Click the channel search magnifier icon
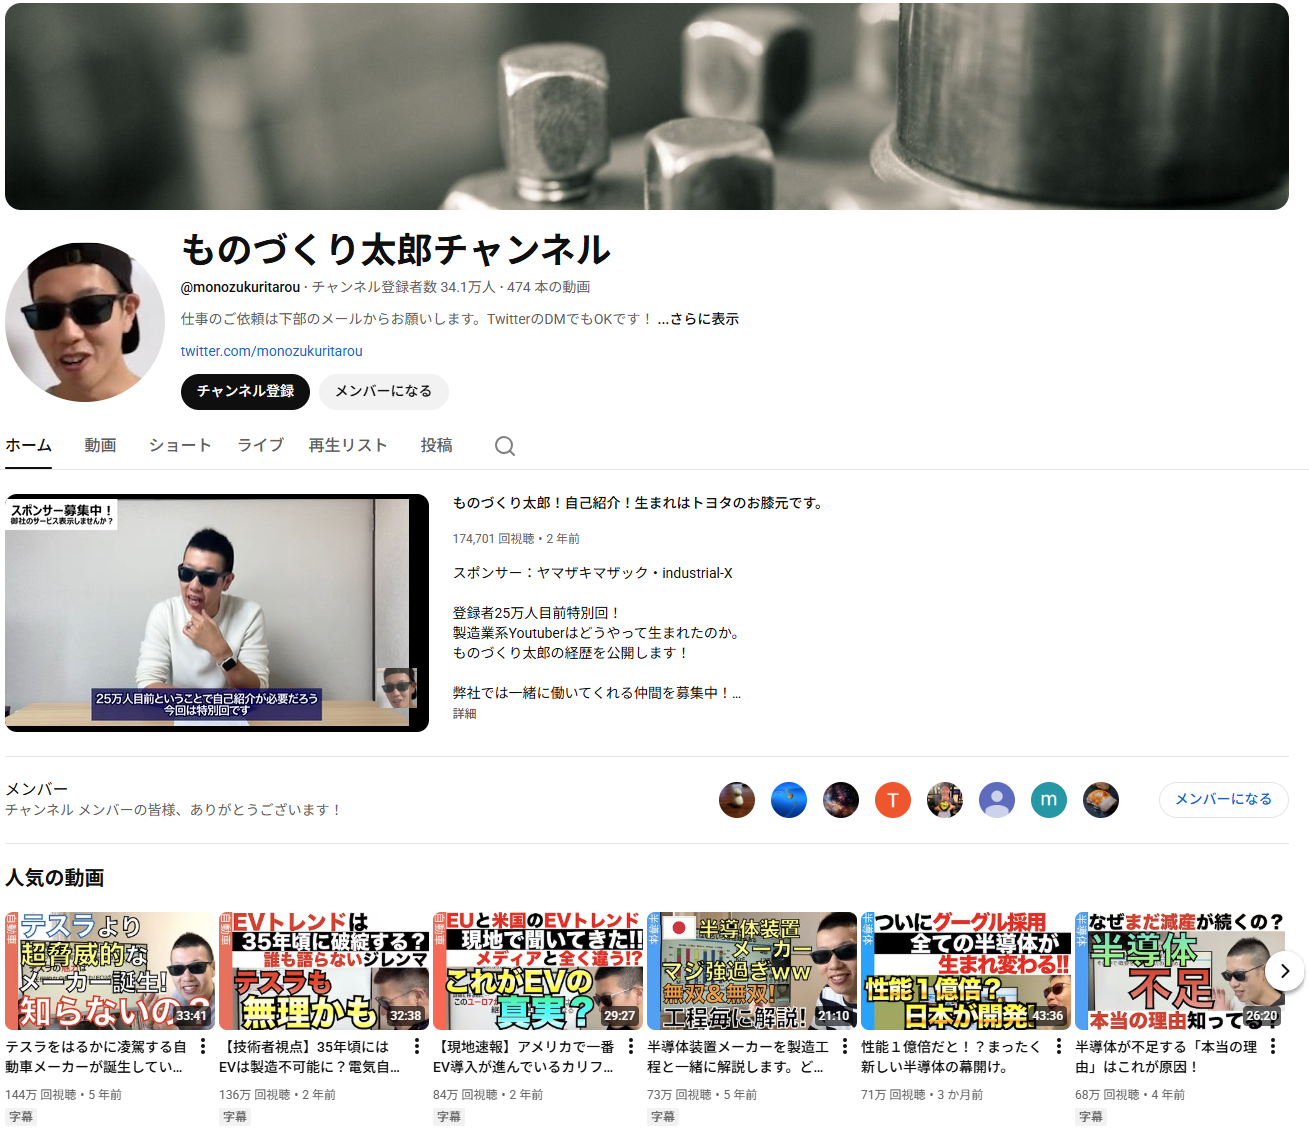The width and height of the screenshot is (1309, 1140). point(505,446)
